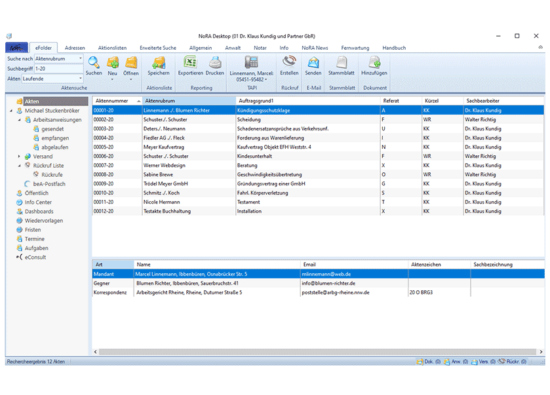The height and width of the screenshot is (395, 550).
Task: Click the TAPI telephone icon
Action: tap(251, 62)
